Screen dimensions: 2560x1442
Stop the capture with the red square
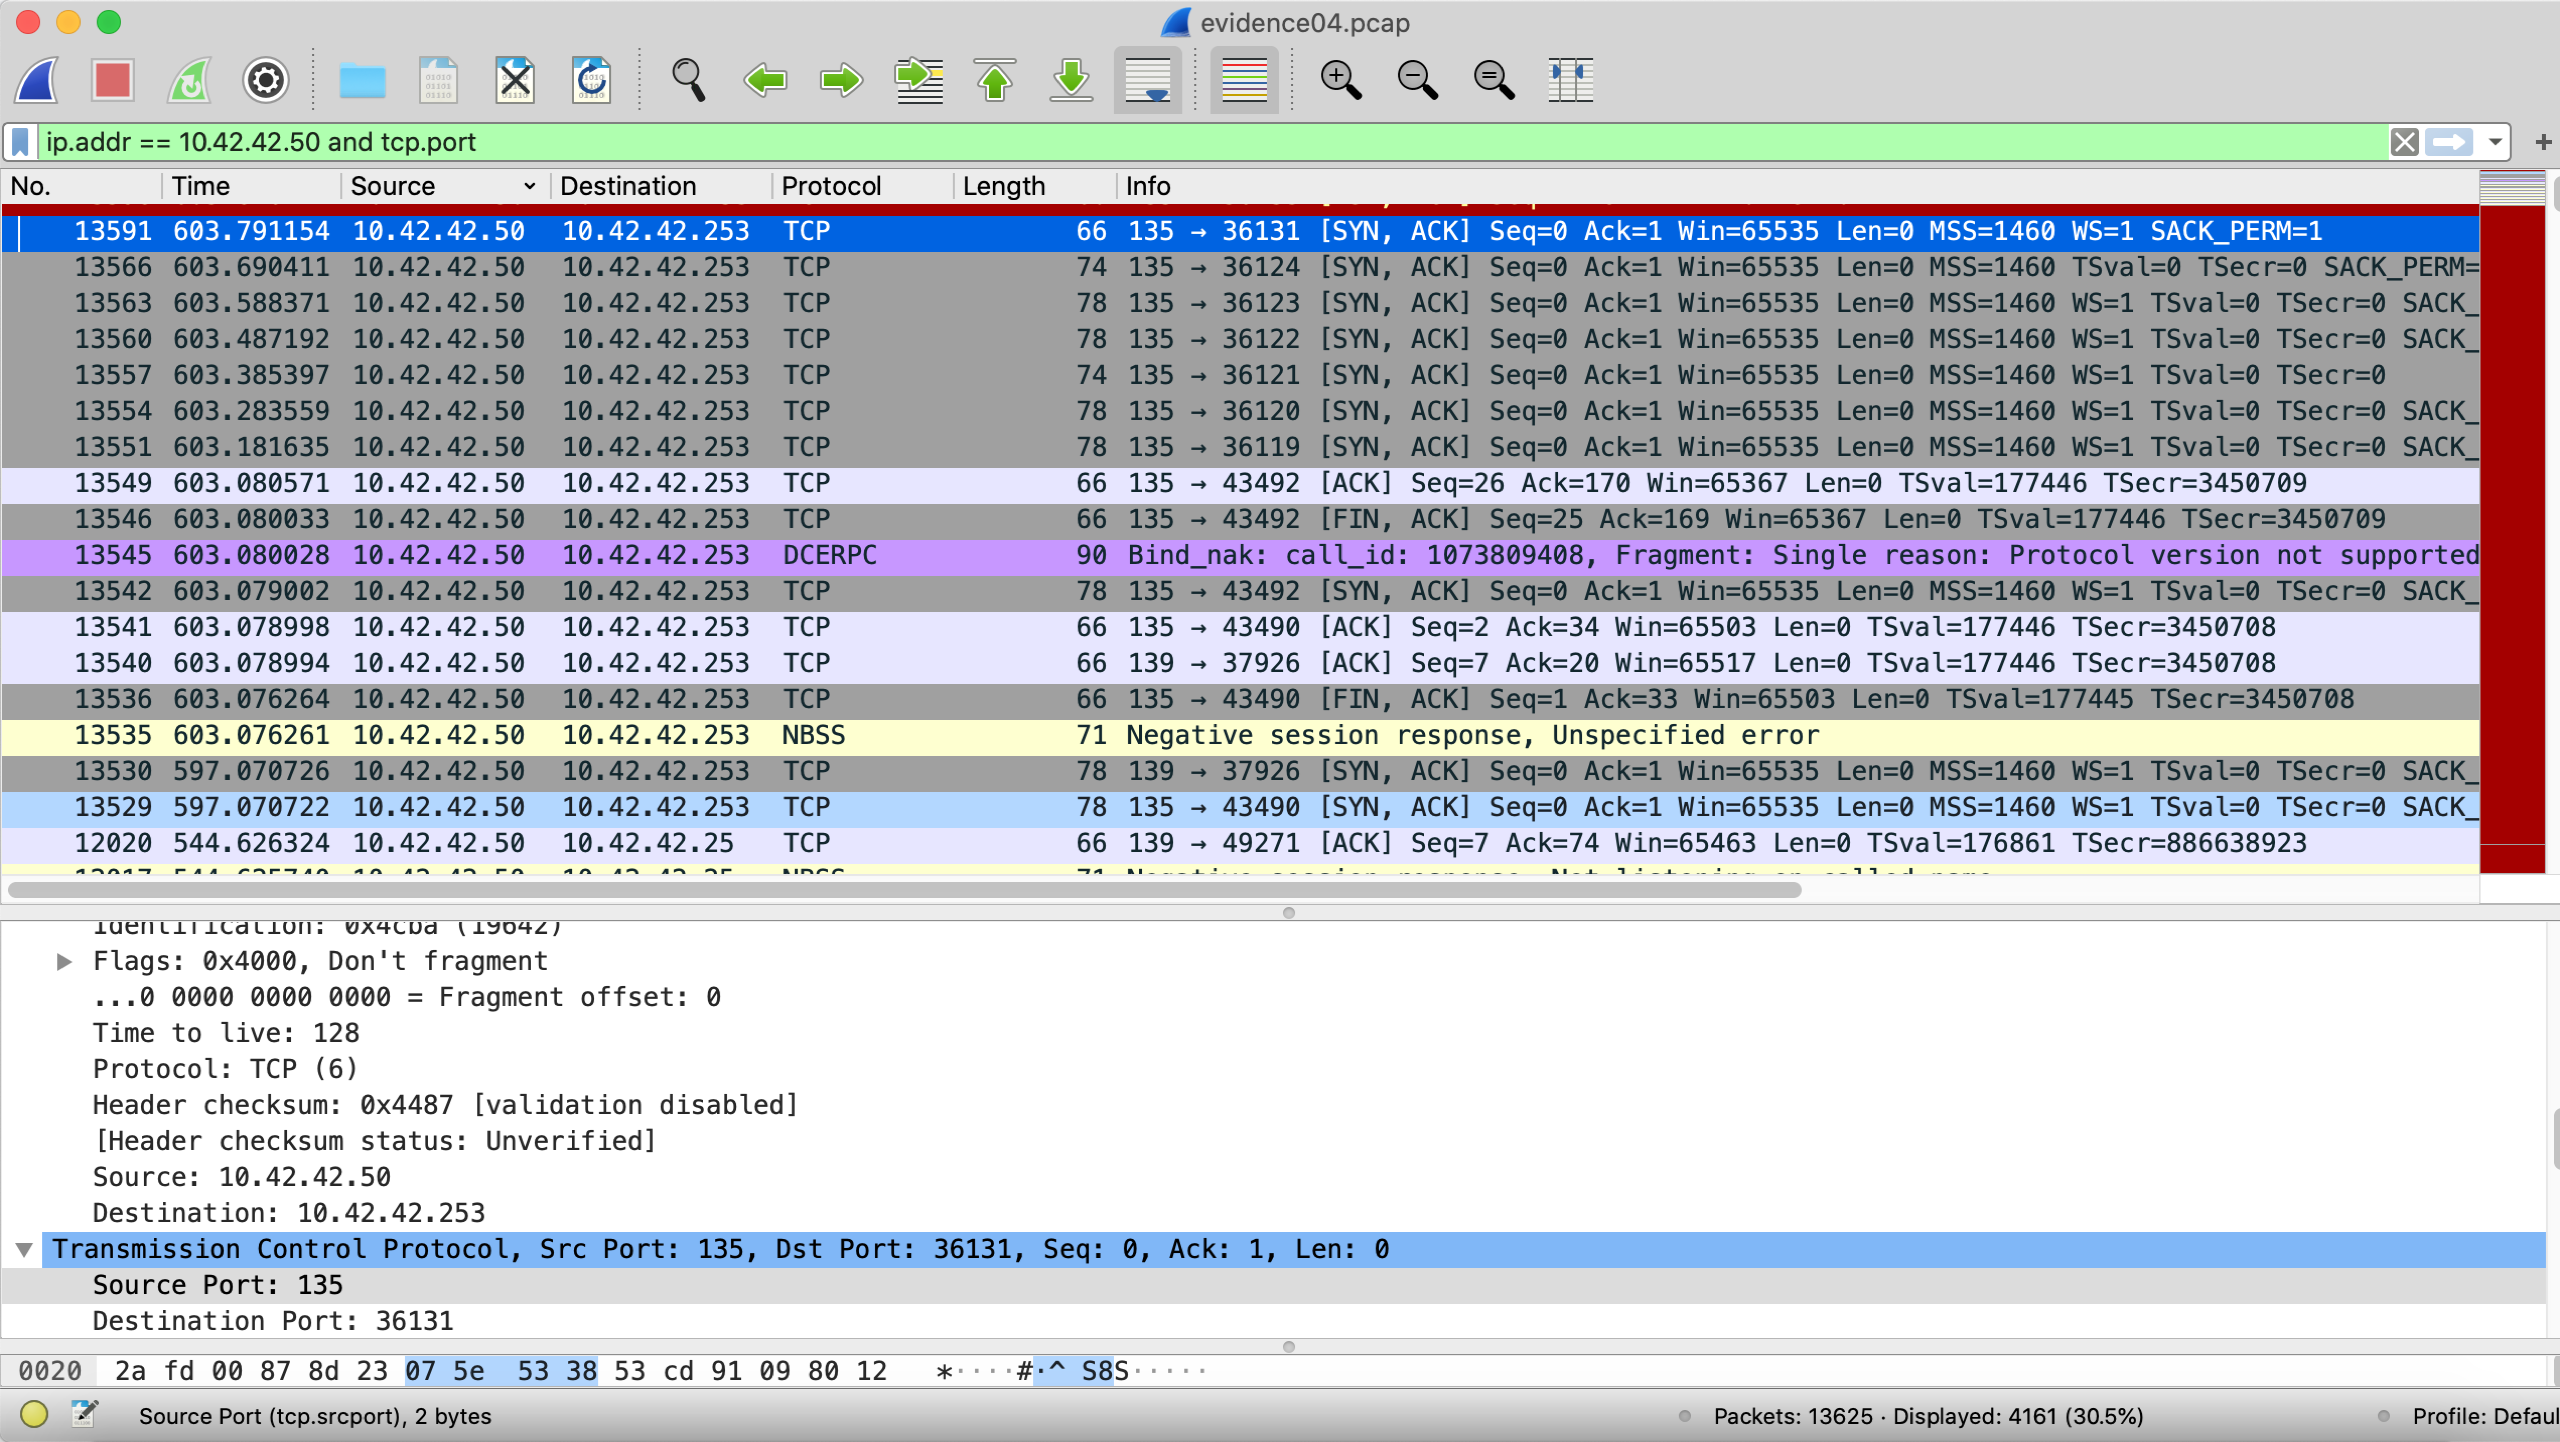coord(112,80)
